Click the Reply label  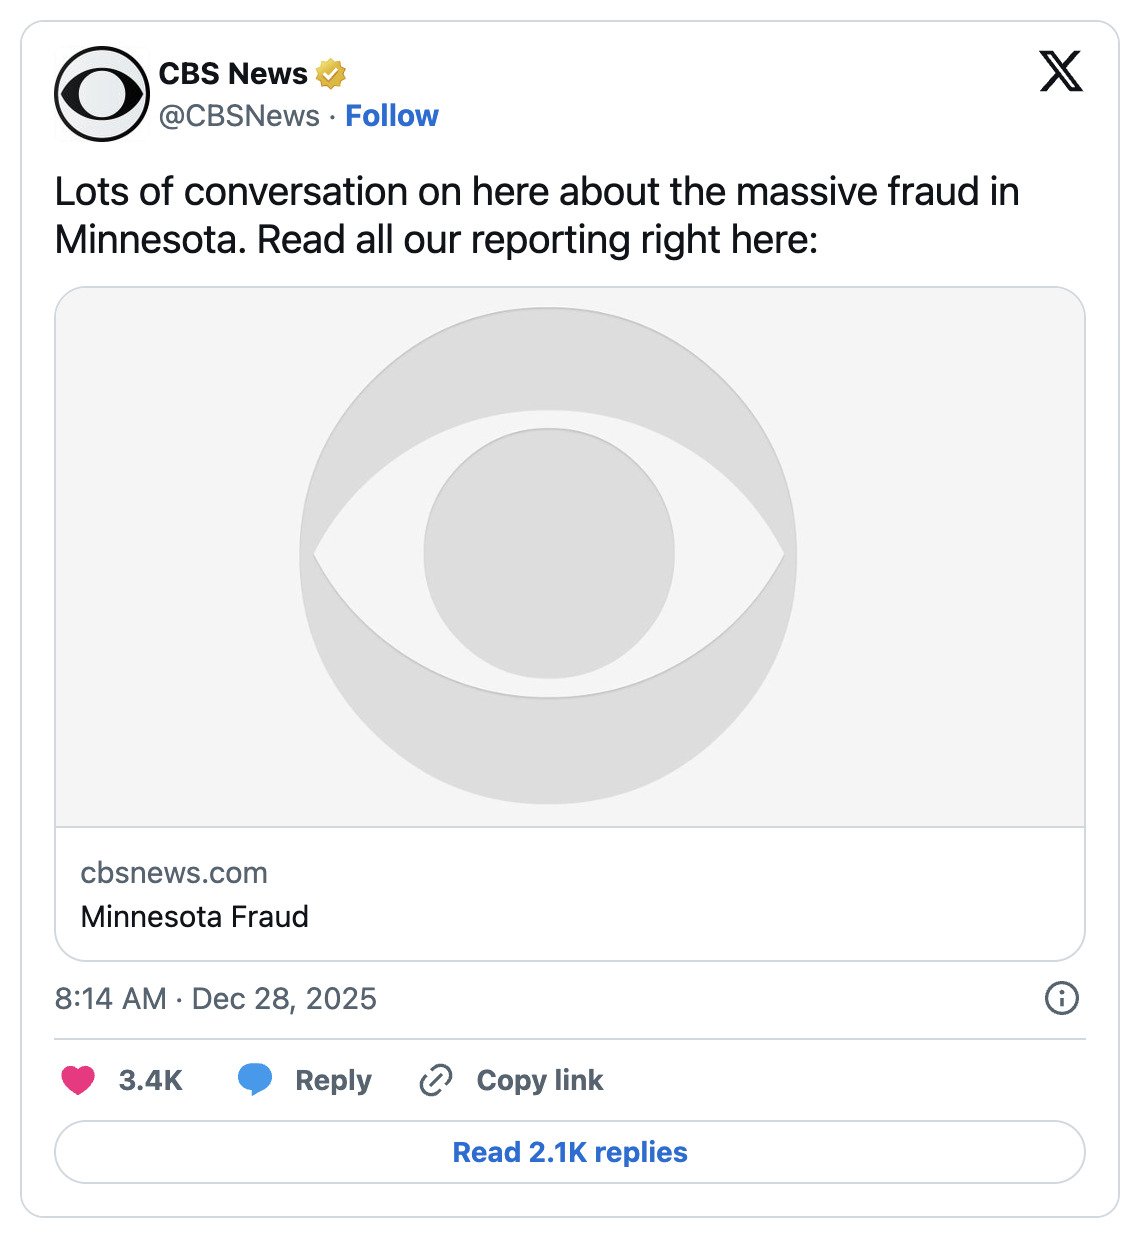click(333, 1080)
